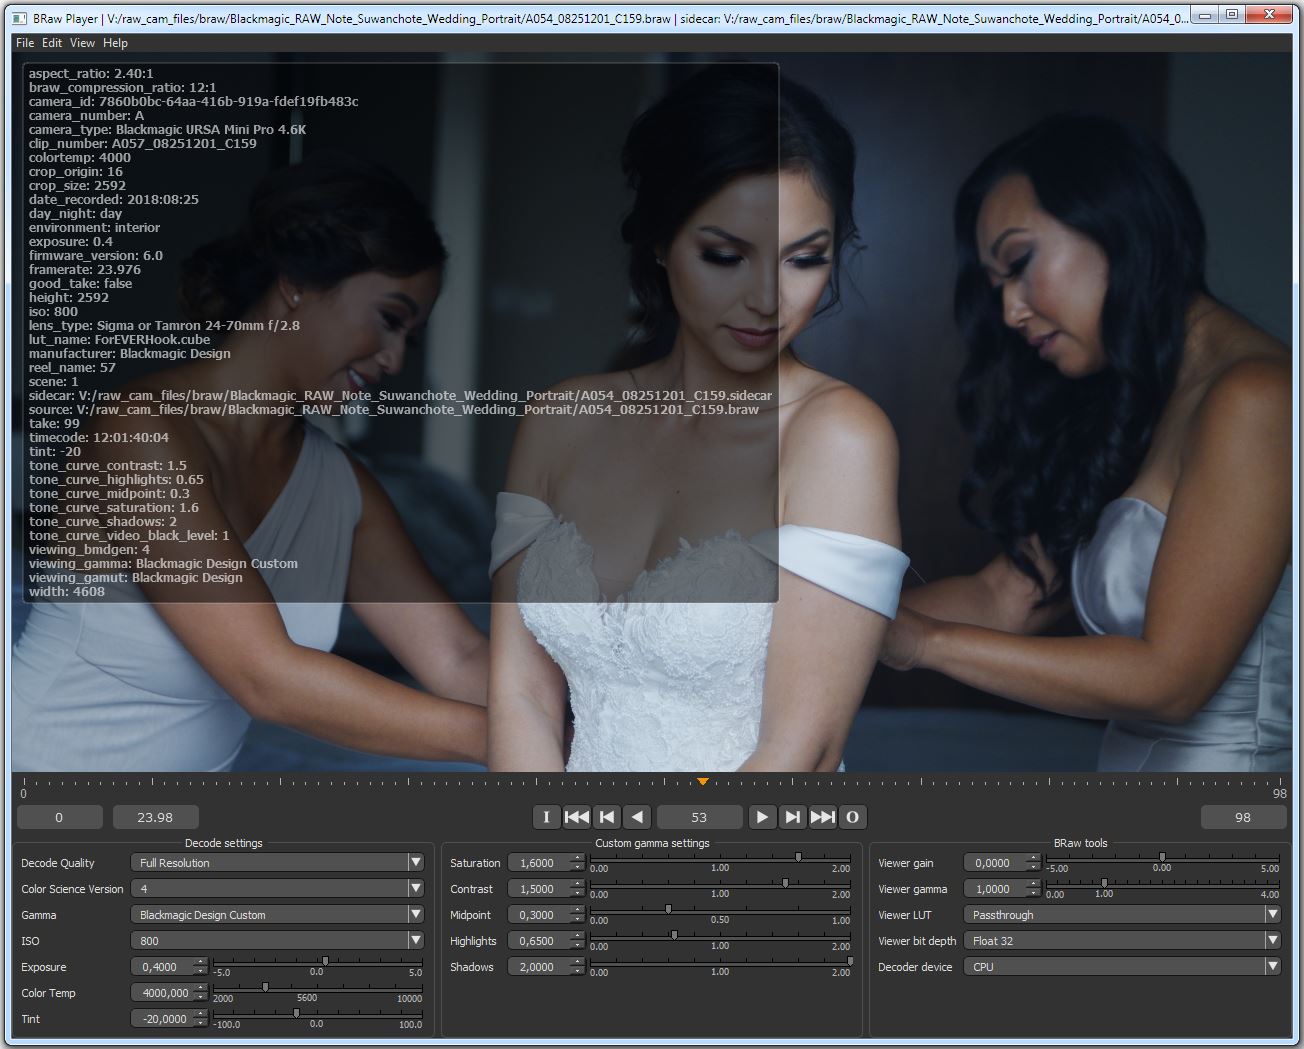This screenshot has width=1304, height=1049.
Task: Open the Decoder device CPU dropdown
Action: (x=1122, y=966)
